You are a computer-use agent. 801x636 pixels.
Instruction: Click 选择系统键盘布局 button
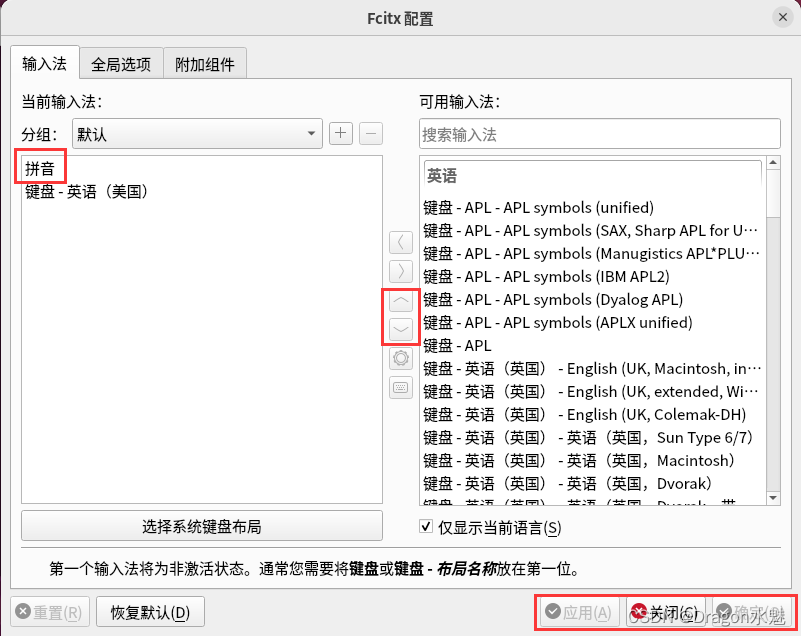[202, 526]
